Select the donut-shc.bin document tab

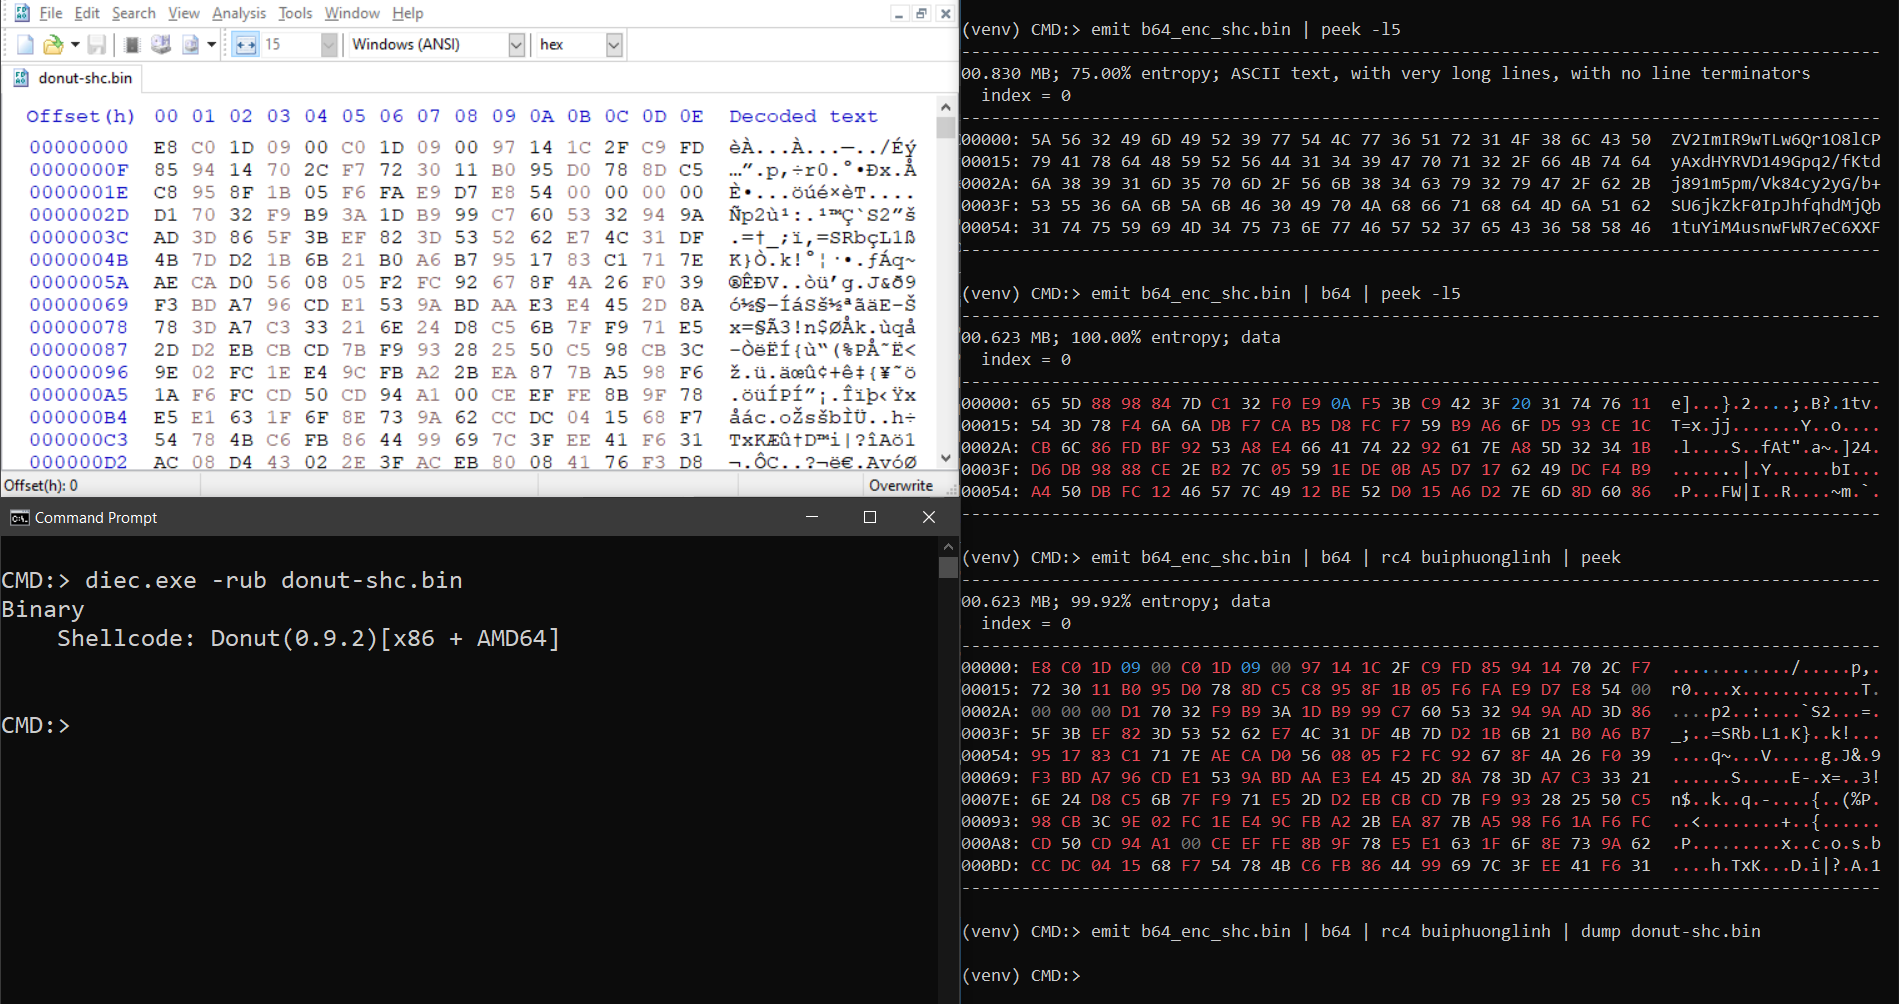72,78
